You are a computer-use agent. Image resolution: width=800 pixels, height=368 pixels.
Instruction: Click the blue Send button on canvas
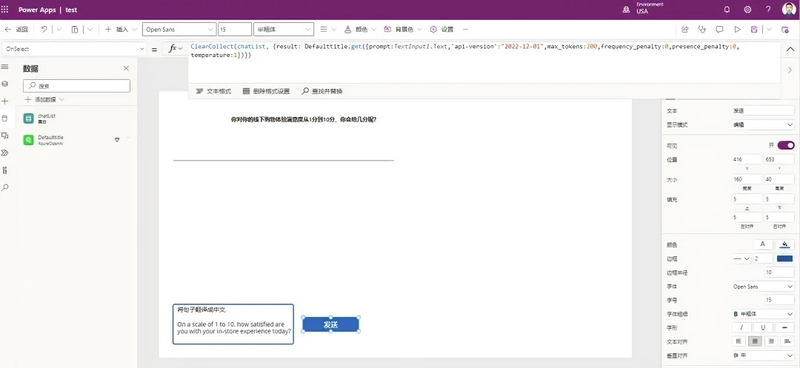331,325
